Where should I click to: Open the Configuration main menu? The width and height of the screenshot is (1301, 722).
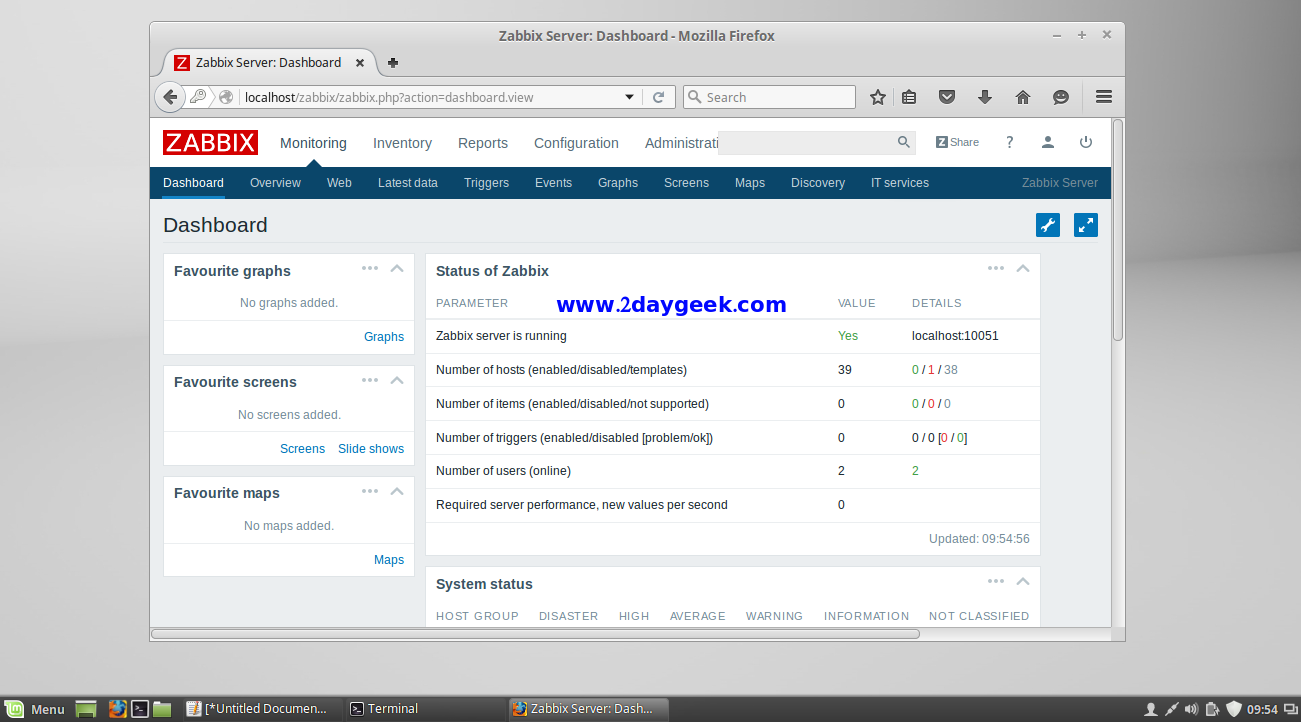[576, 143]
